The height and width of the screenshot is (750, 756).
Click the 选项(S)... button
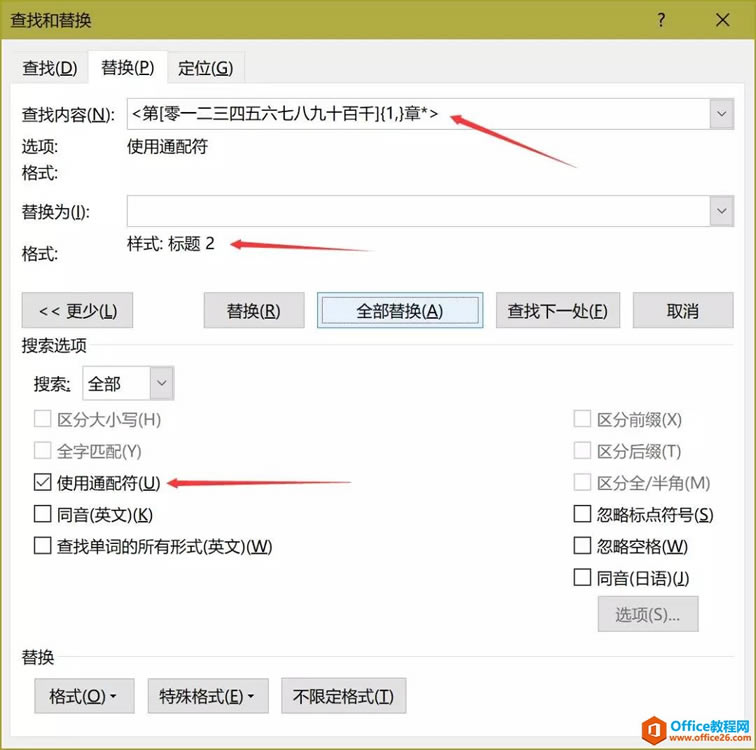648,614
